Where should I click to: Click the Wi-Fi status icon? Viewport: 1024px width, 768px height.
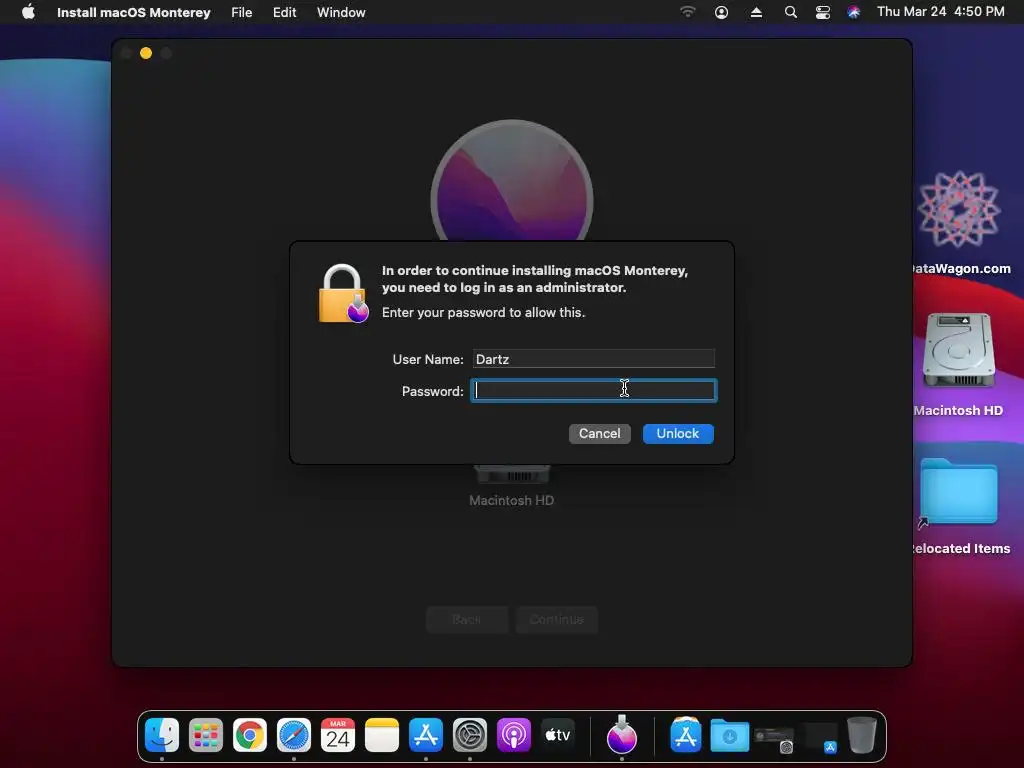pos(687,12)
